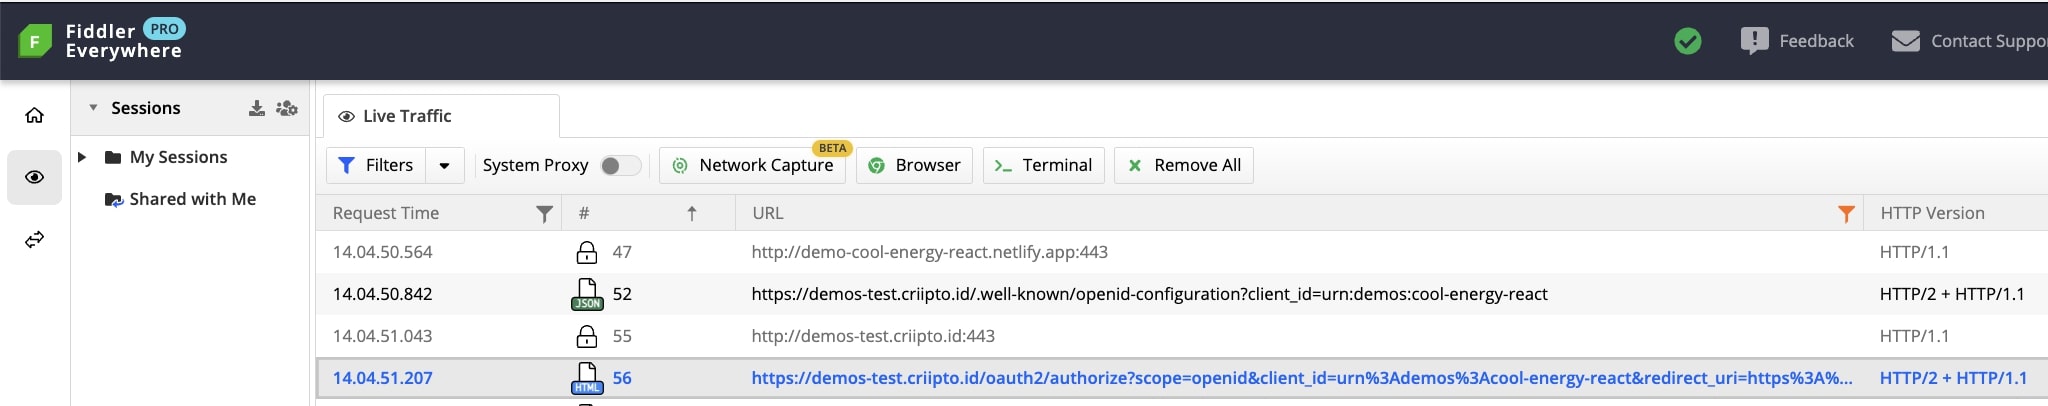Open the Terminal capture button
The height and width of the screenshot is (406, 2048).
(1043, 165)
